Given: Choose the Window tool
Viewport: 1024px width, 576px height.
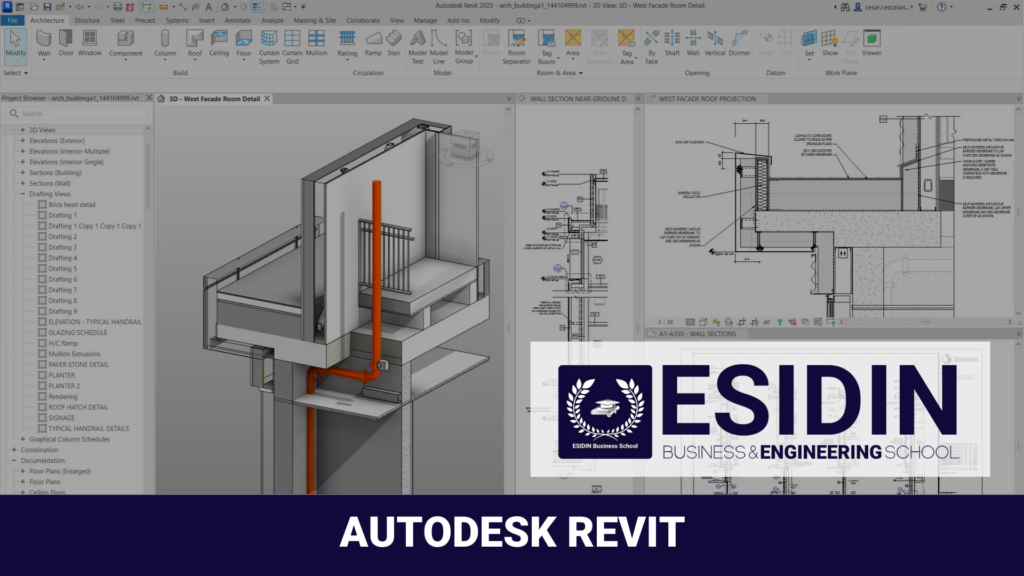Looking at the screenshot, I should 90,42.
